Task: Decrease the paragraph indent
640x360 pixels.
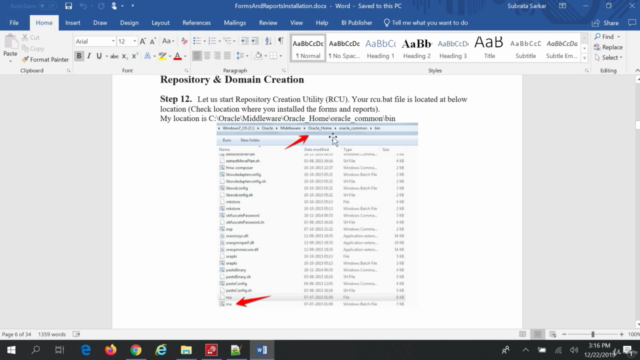Action: pyautogui.click(x=244, y=41)
